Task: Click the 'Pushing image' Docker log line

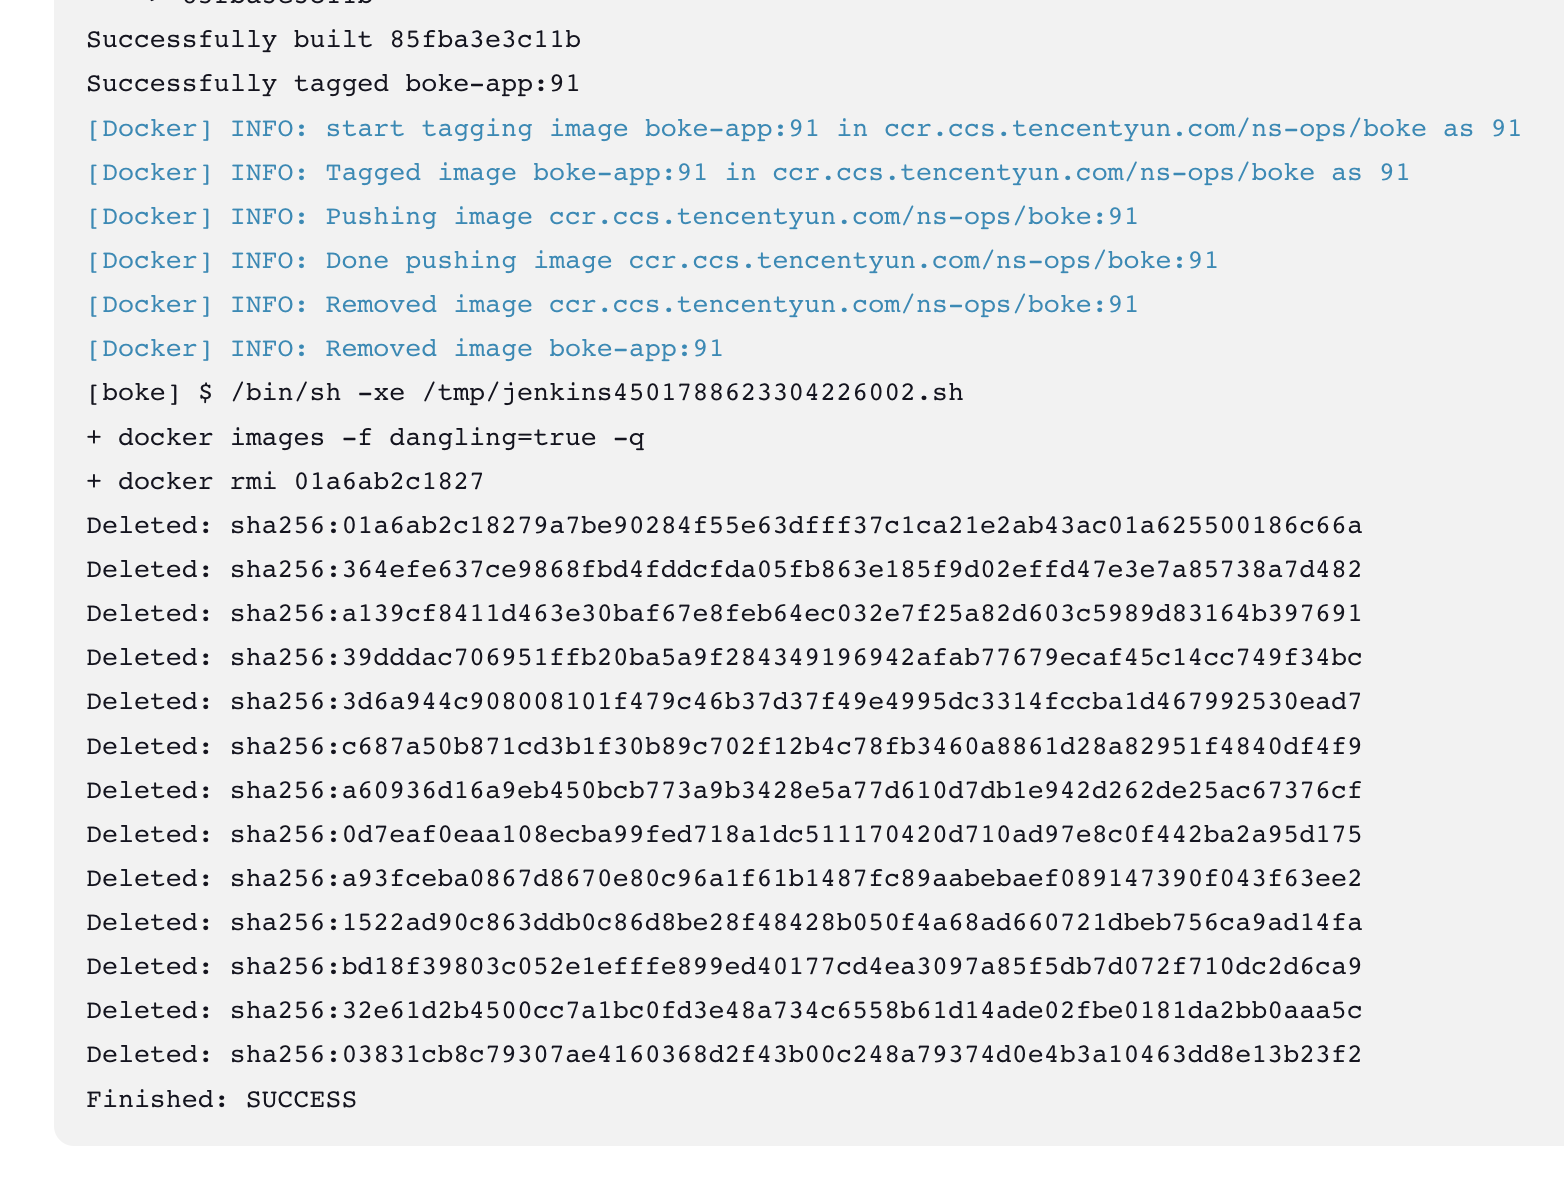Action: [x=612, y=217]
